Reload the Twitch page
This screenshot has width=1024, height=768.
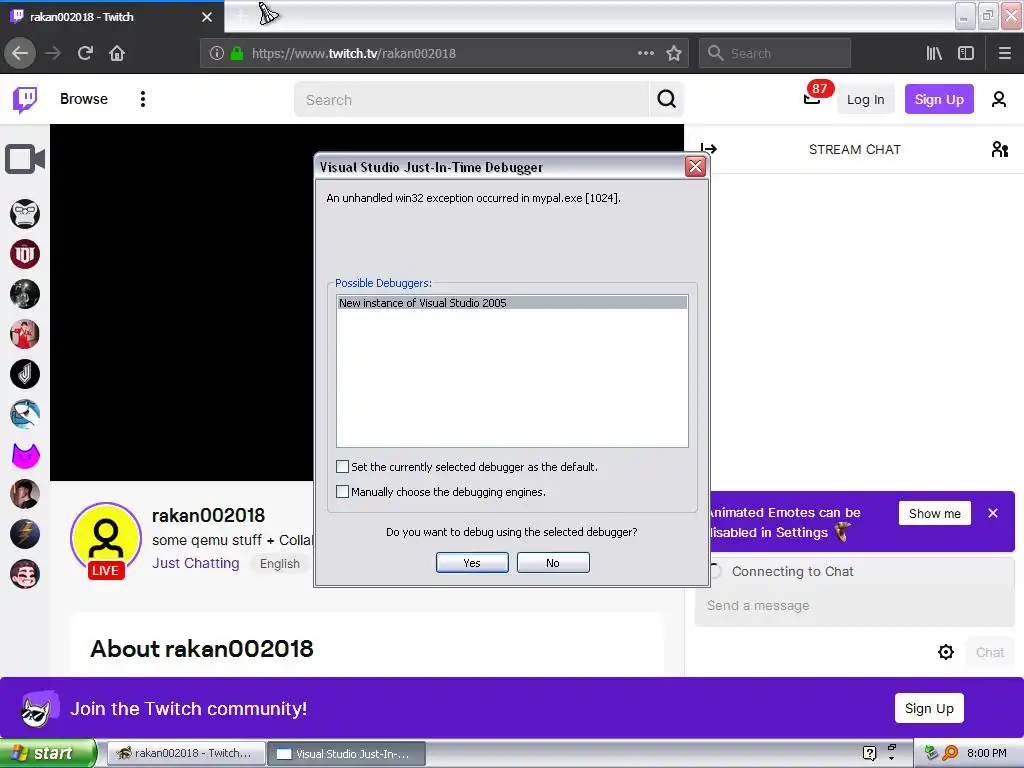pyautogui.click(x=85, y=53)
